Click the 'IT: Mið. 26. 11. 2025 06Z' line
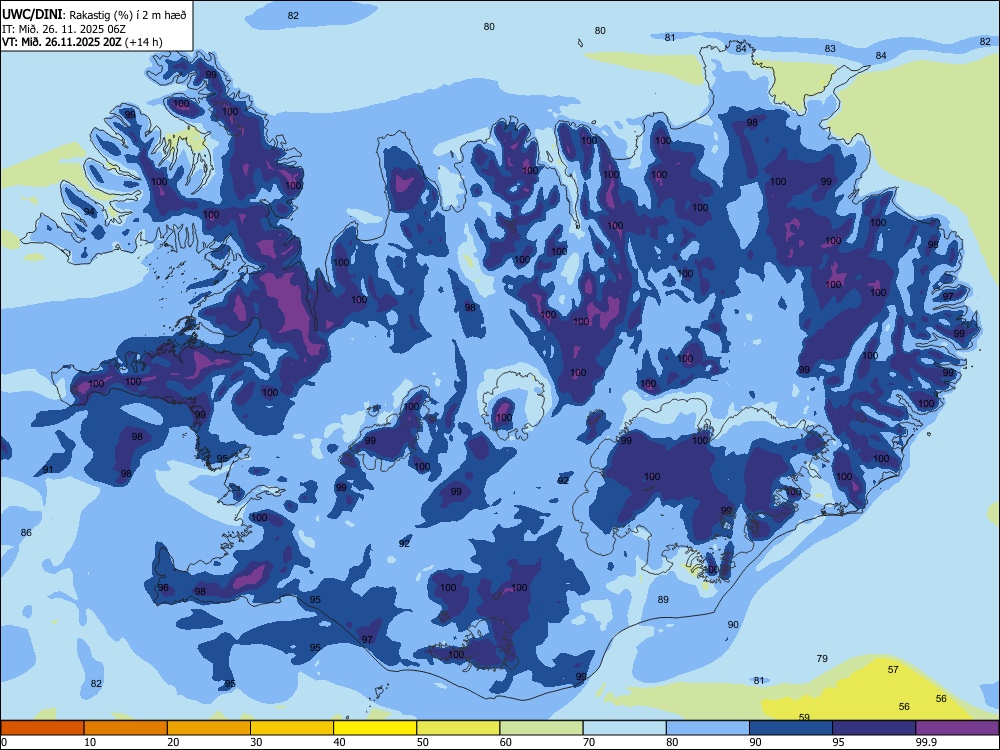 point(65,29)
